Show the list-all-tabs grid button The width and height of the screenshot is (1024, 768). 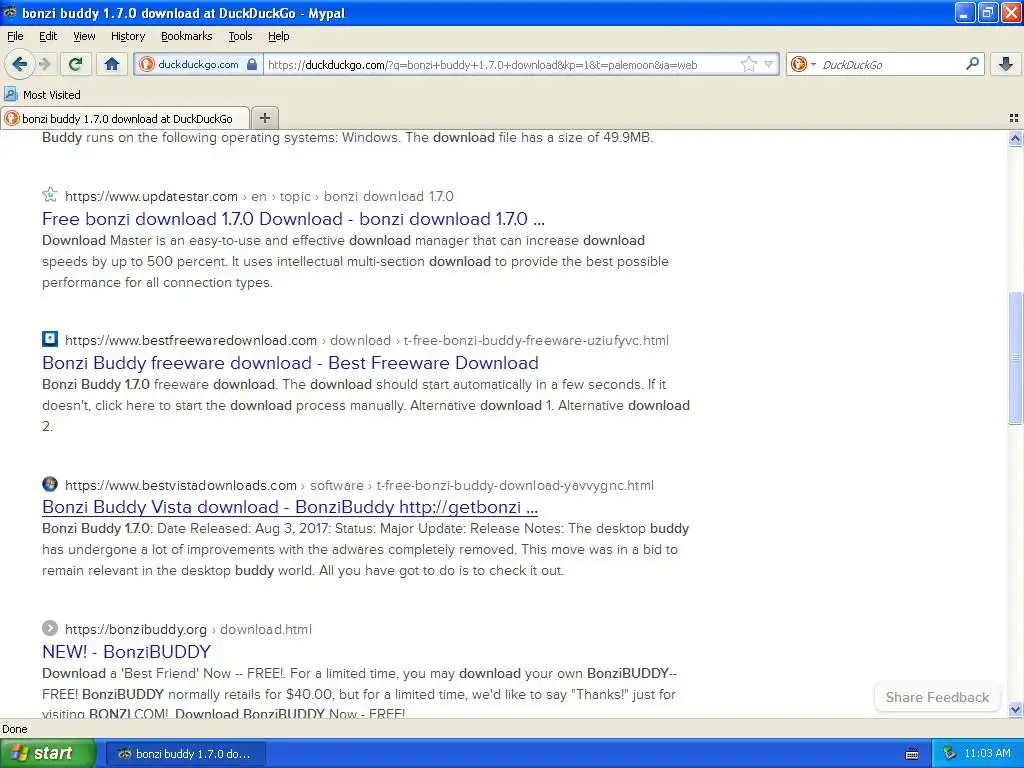[1014, 118]
